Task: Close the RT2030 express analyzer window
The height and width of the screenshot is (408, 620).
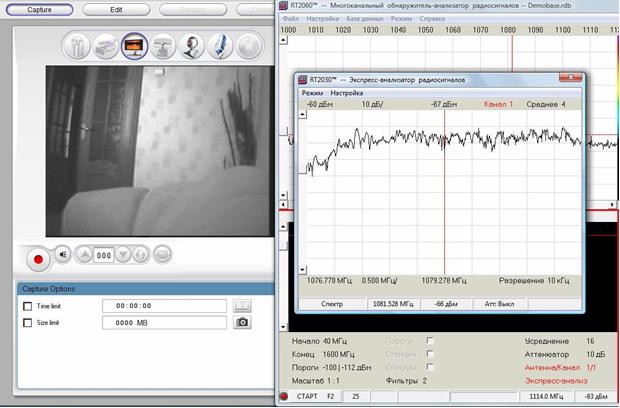Action: pyautogui.click(x=570, y=77)
